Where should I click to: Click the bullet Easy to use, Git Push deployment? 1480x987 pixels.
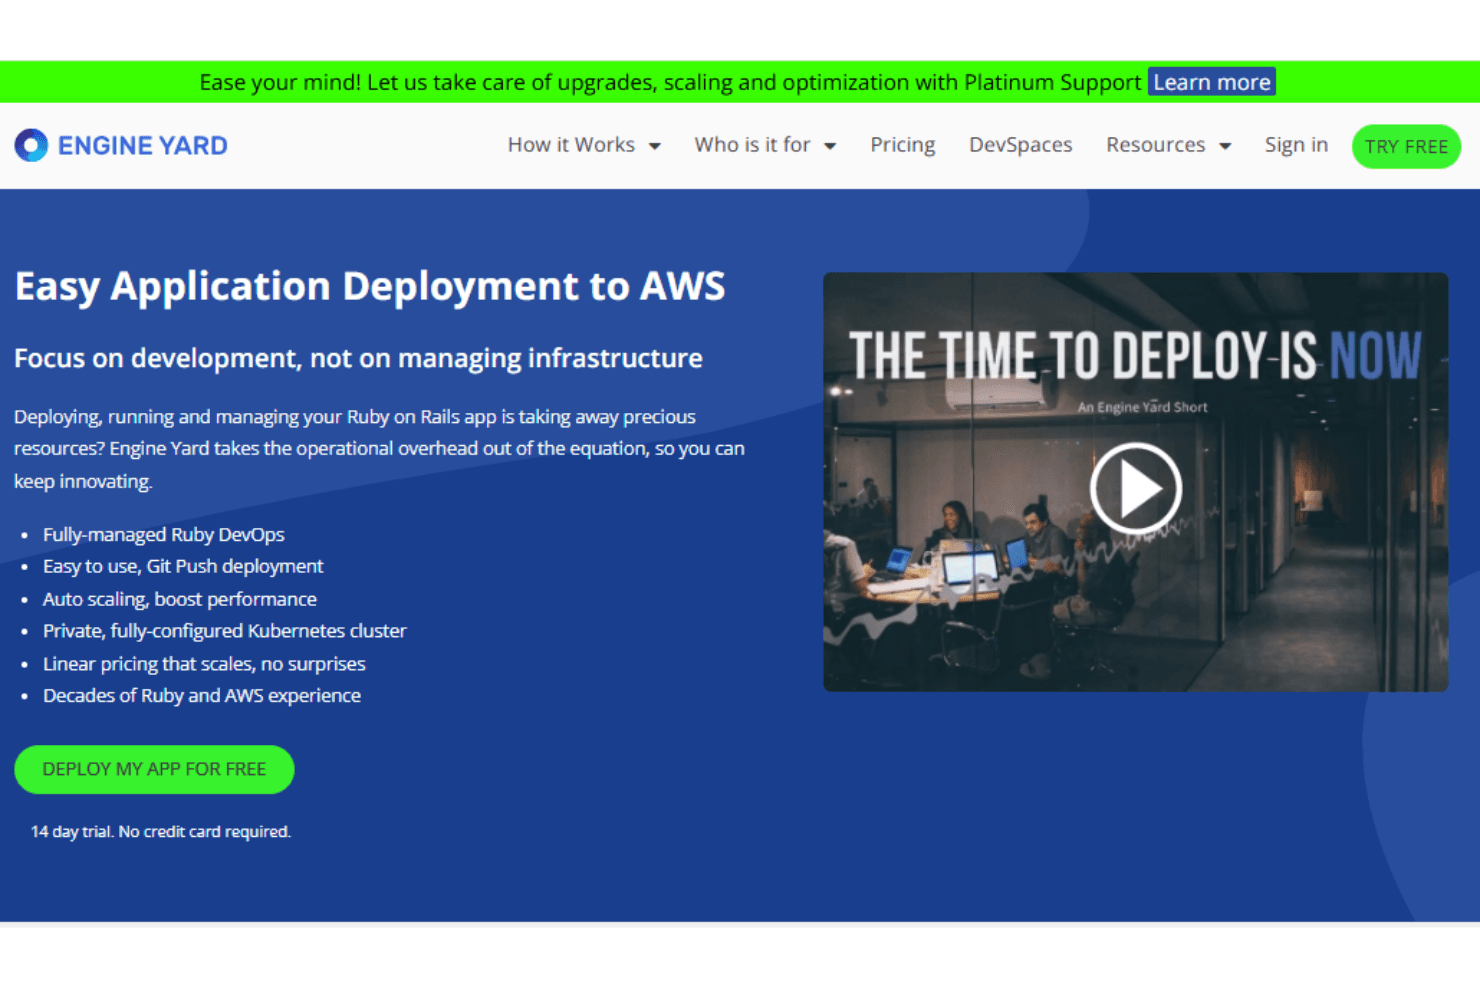[183, 566]
